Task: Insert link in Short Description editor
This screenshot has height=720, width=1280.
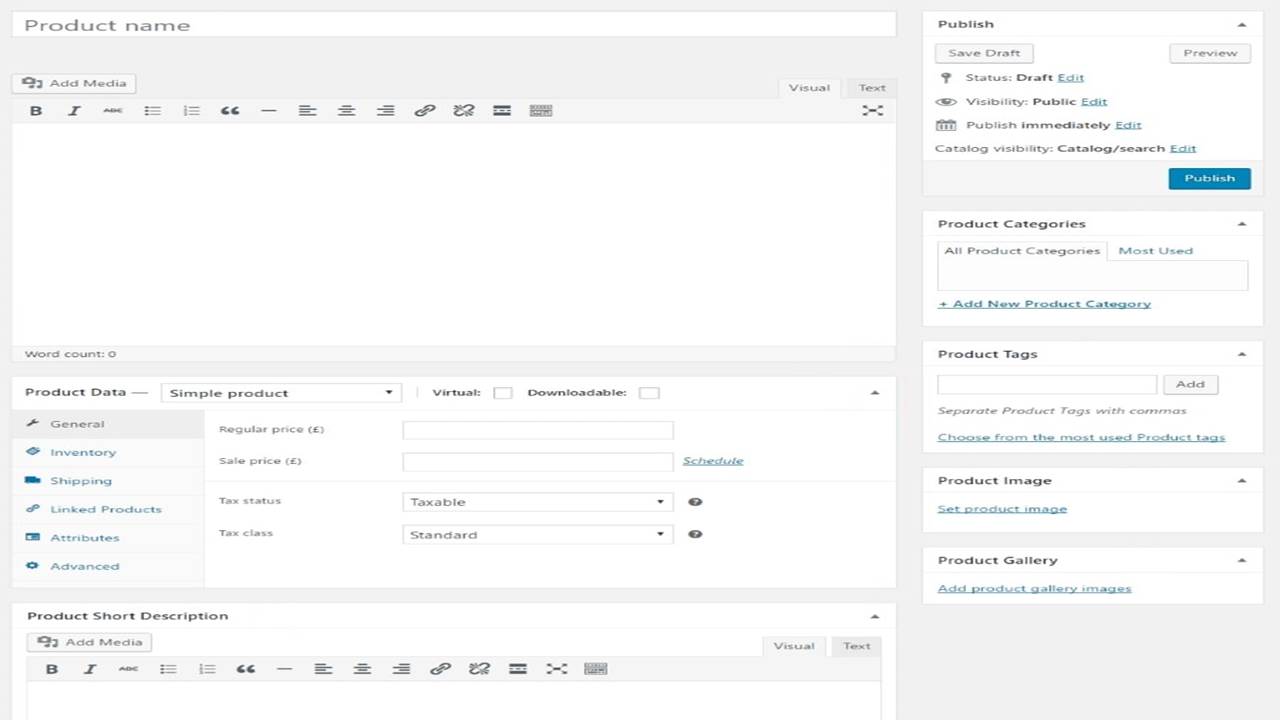Action: [440, 669]
